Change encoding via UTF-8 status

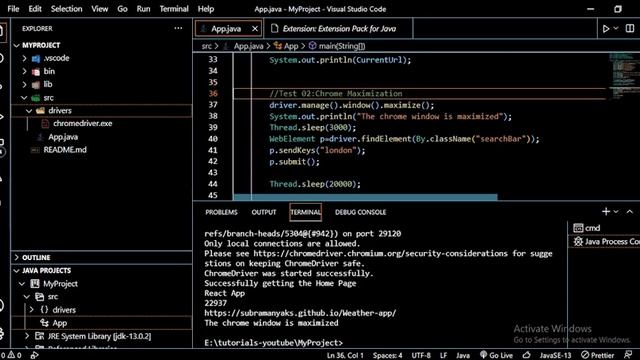(x=421, y=356)
